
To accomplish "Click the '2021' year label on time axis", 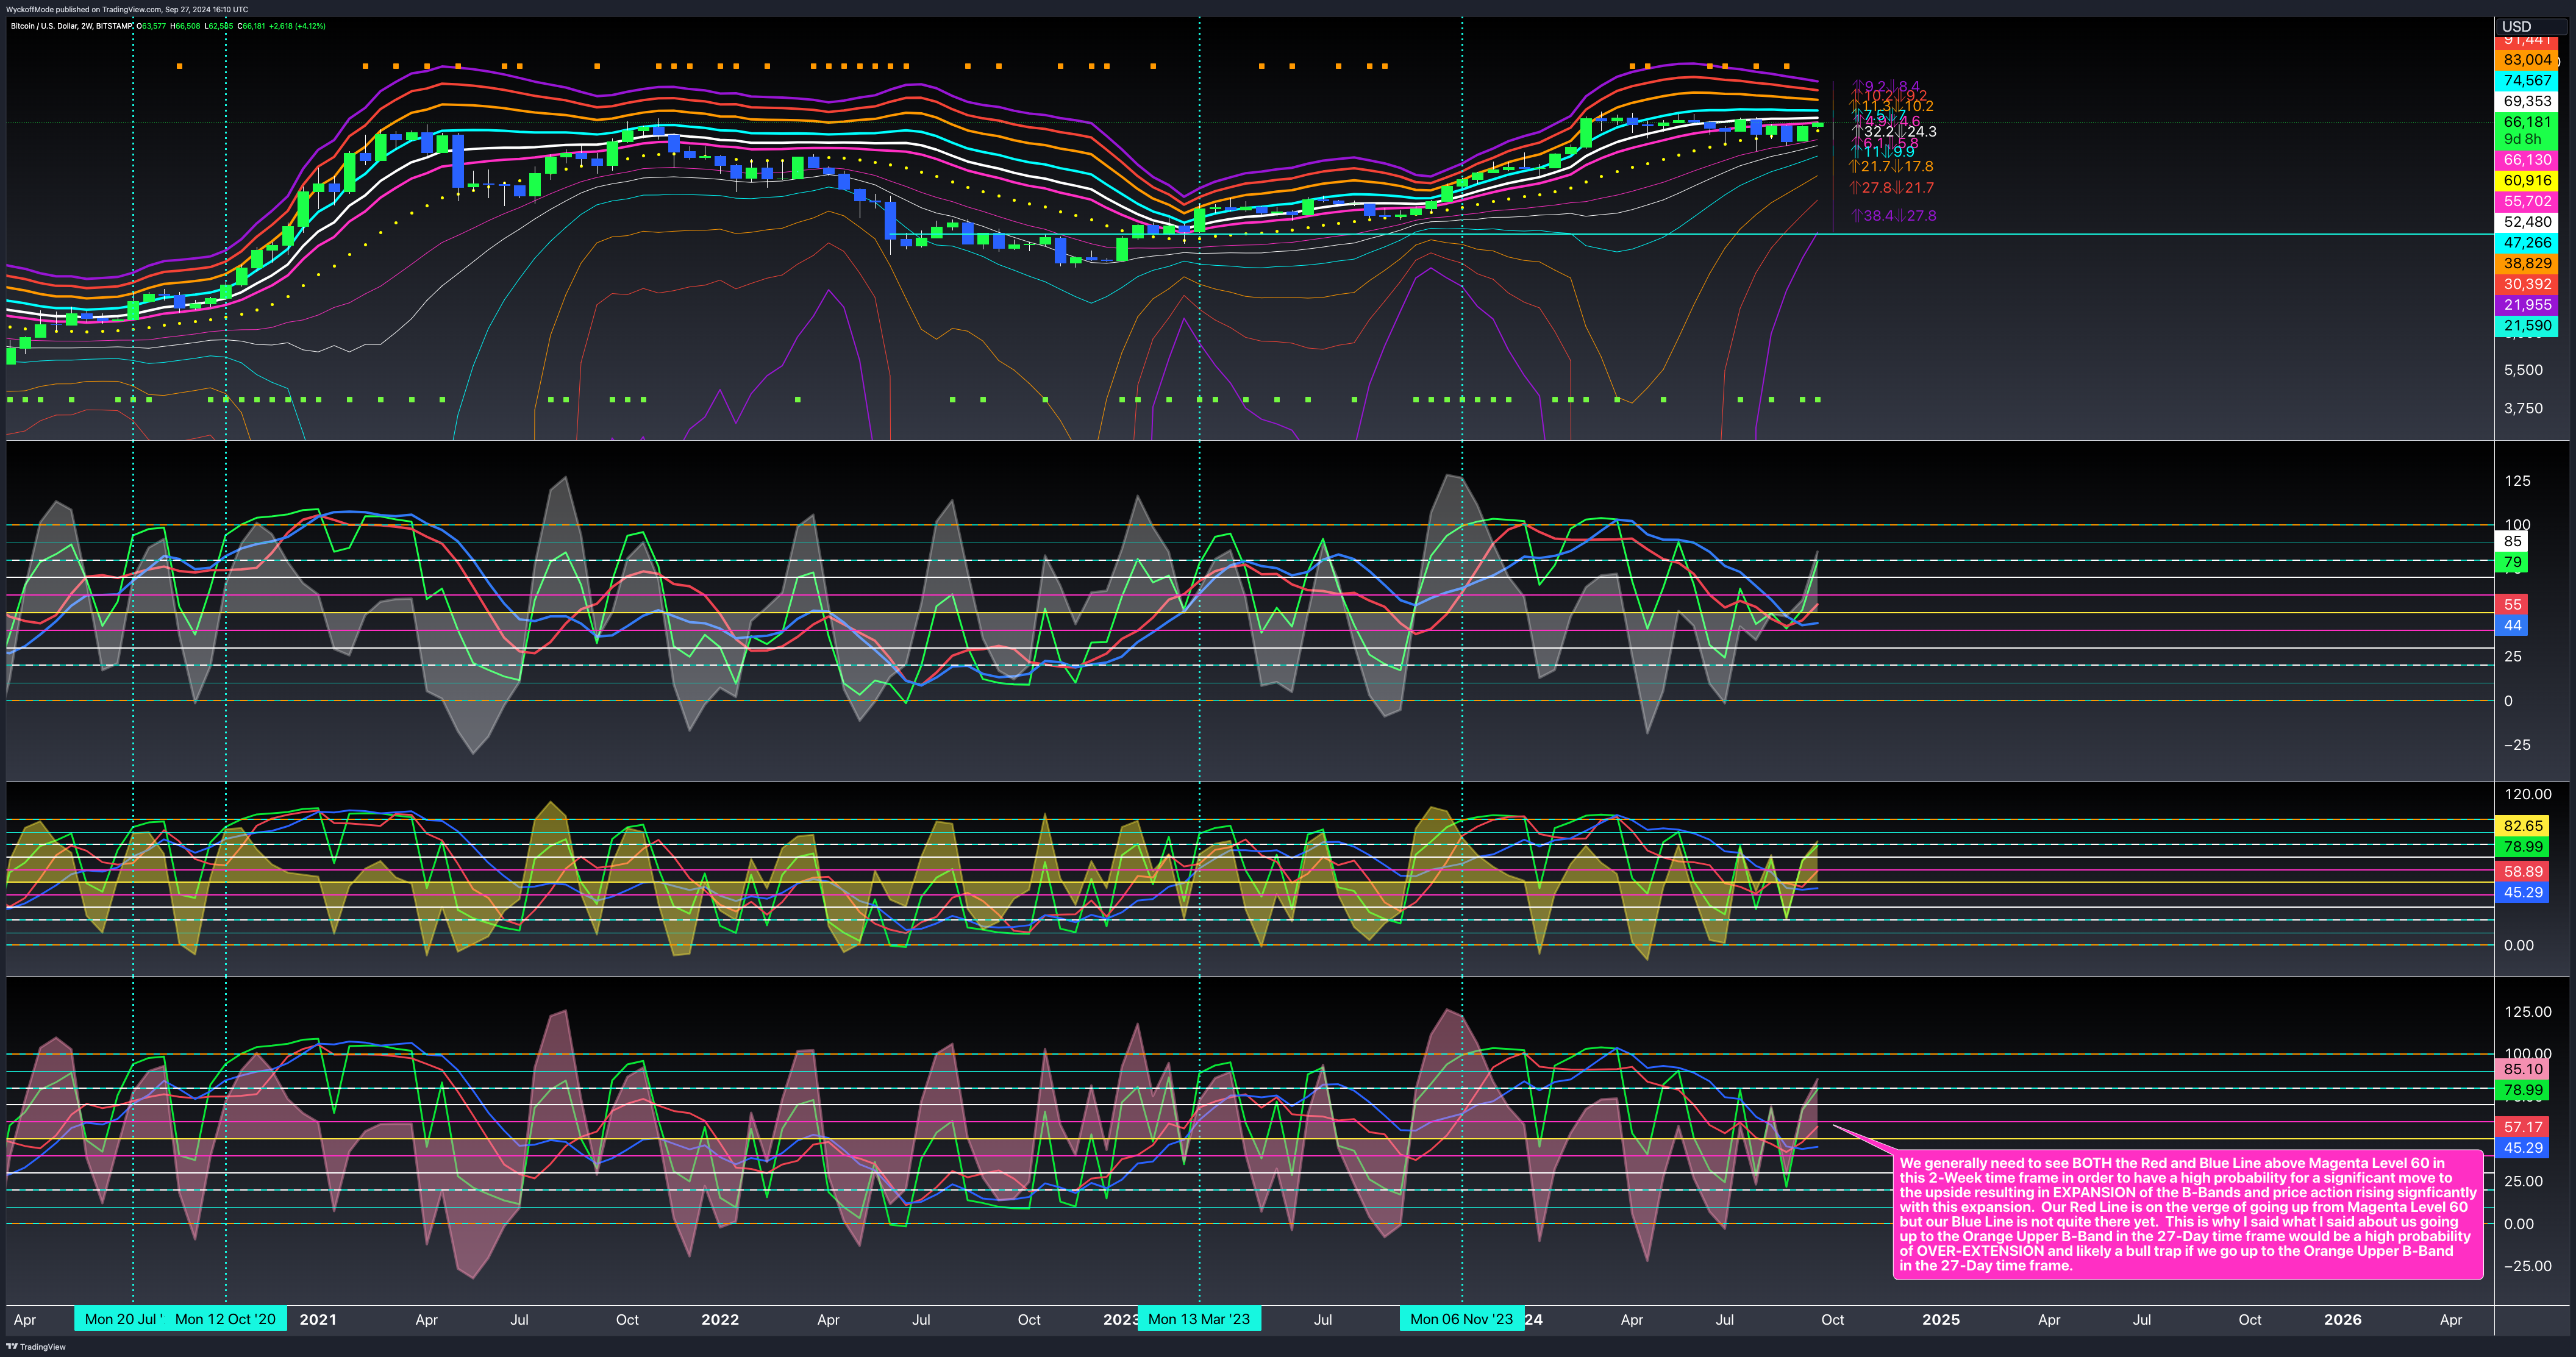I will coord(318,1320).
